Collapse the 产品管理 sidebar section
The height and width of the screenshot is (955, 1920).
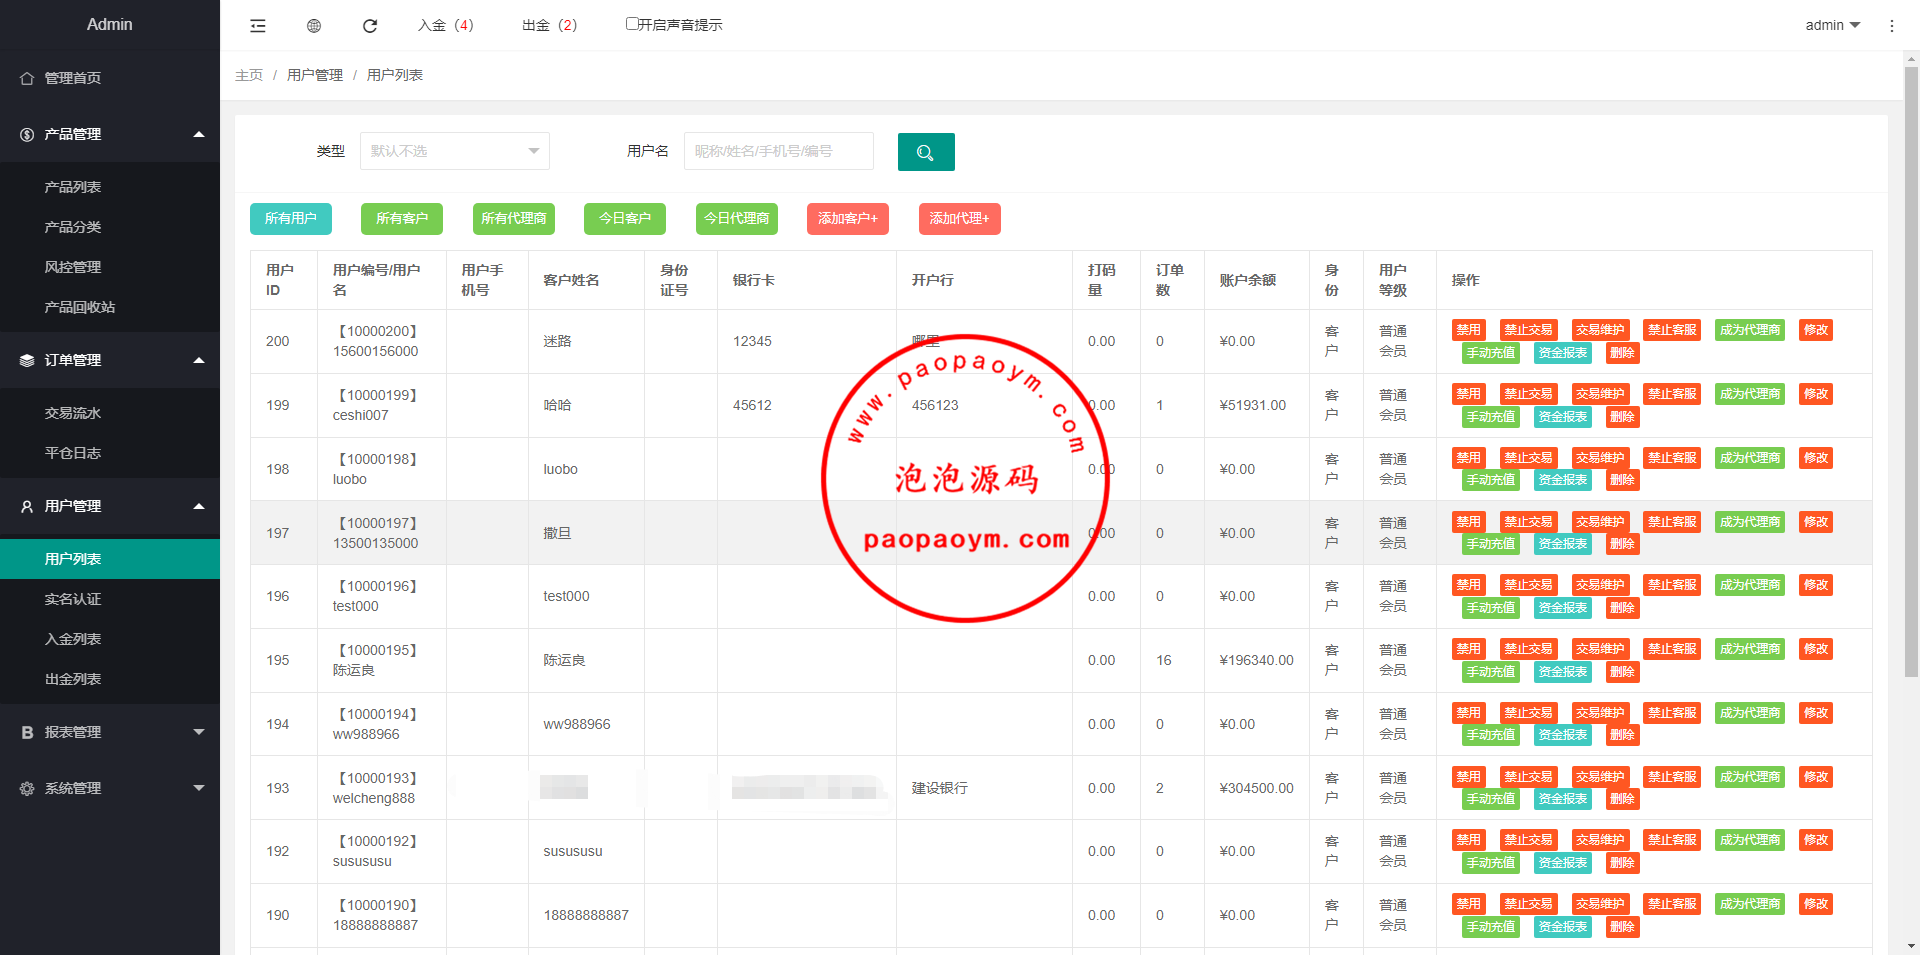[x=110, y=134]
